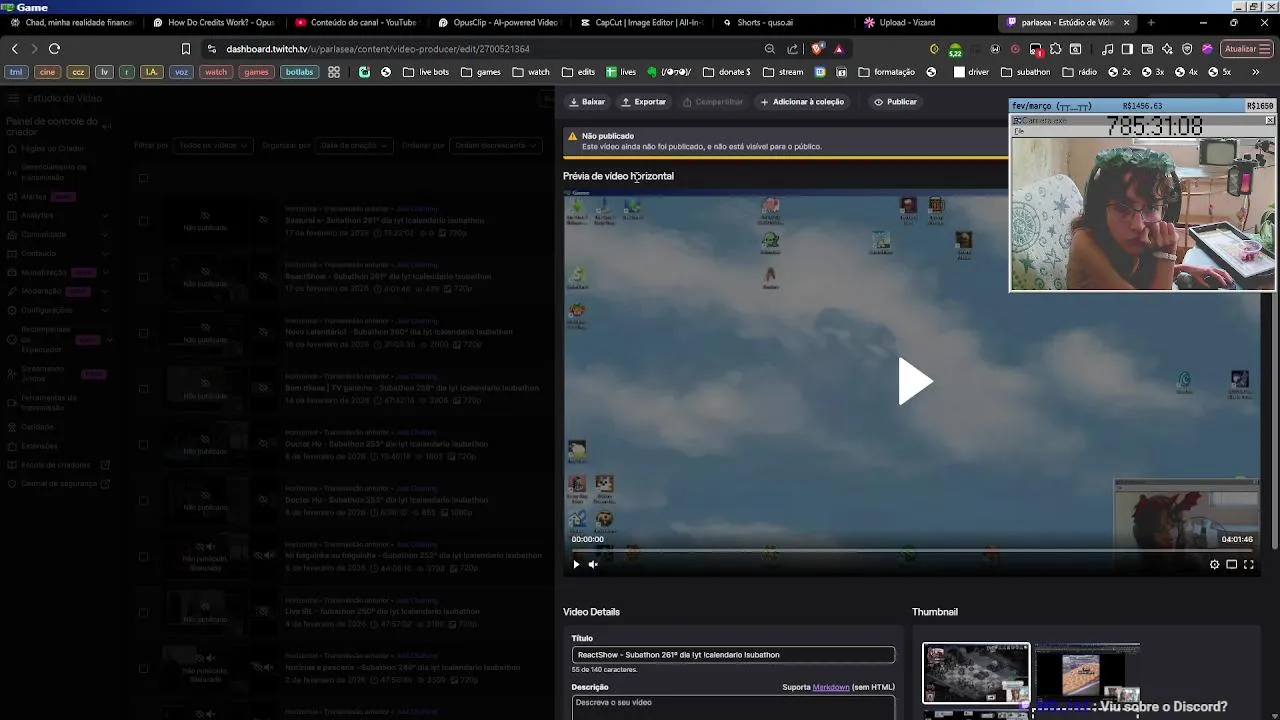Toggle browser sidebar panel icon
Viewport: 1280px width, 720px height.
(x=1127, y=49)
